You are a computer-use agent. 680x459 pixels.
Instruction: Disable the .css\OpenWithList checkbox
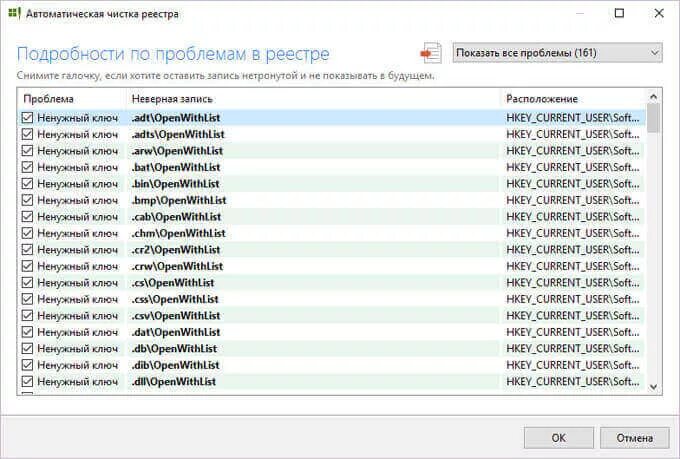(27, 299)
